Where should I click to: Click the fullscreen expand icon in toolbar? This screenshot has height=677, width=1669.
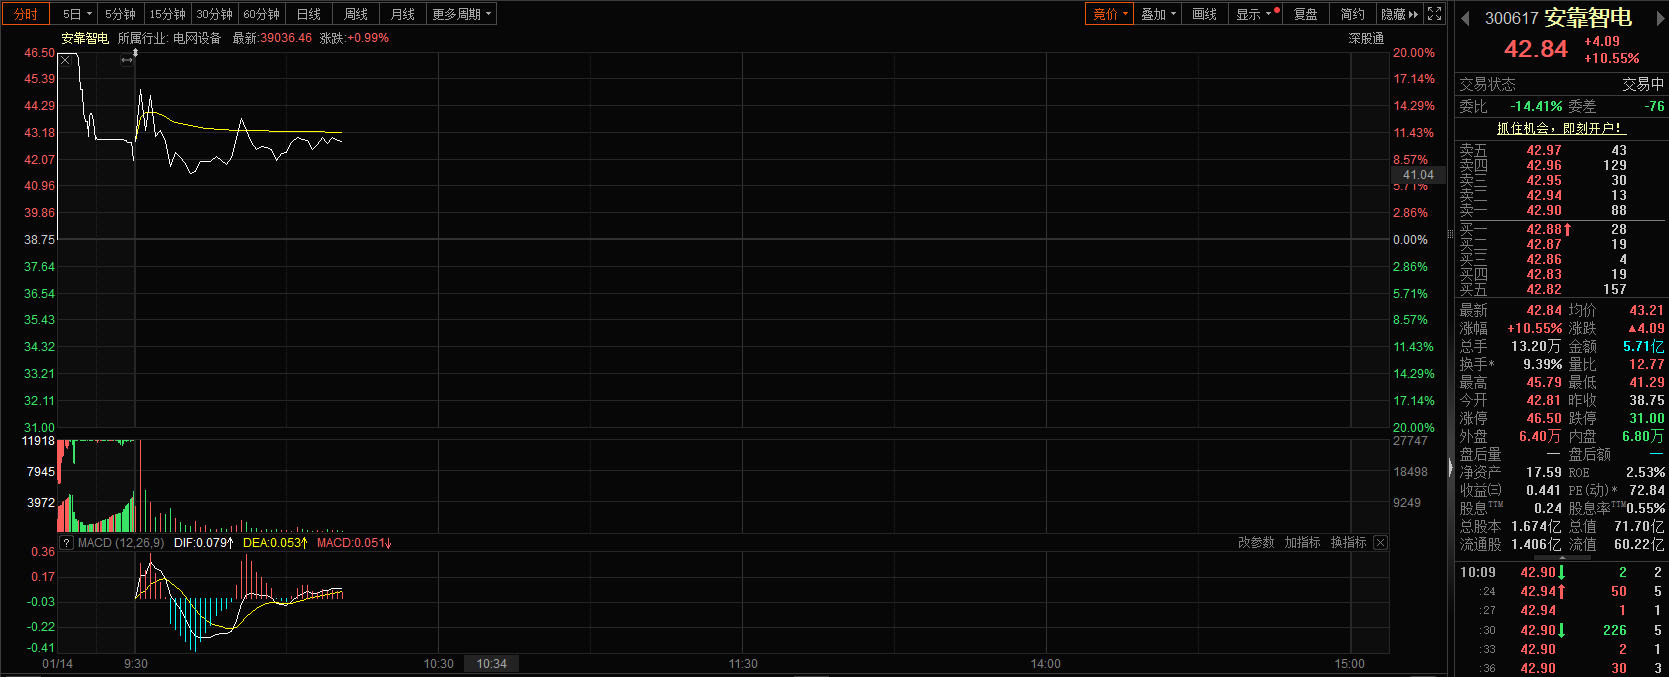coord(1434,14)
